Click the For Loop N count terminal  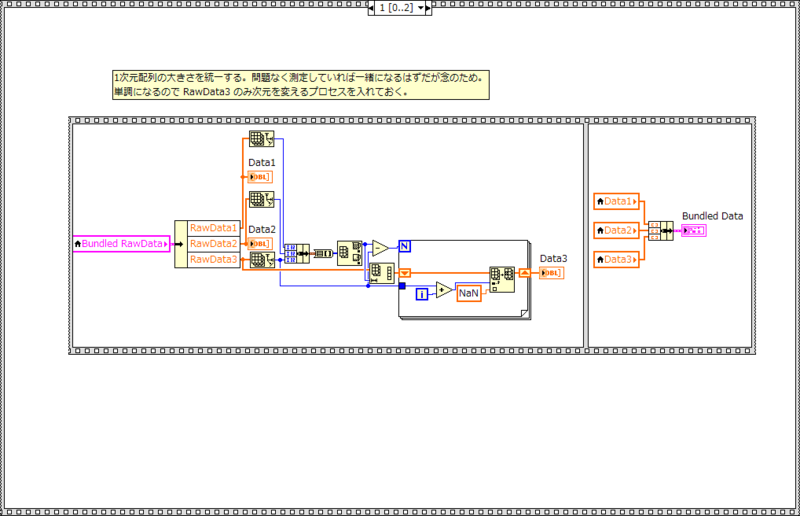tap(405, 247)
